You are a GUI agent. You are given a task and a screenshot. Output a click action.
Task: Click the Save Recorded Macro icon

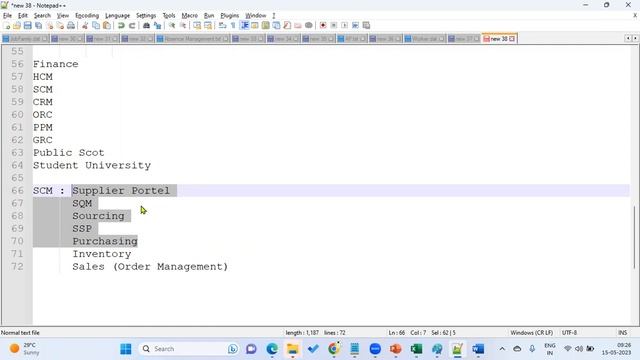click(366, 25)
